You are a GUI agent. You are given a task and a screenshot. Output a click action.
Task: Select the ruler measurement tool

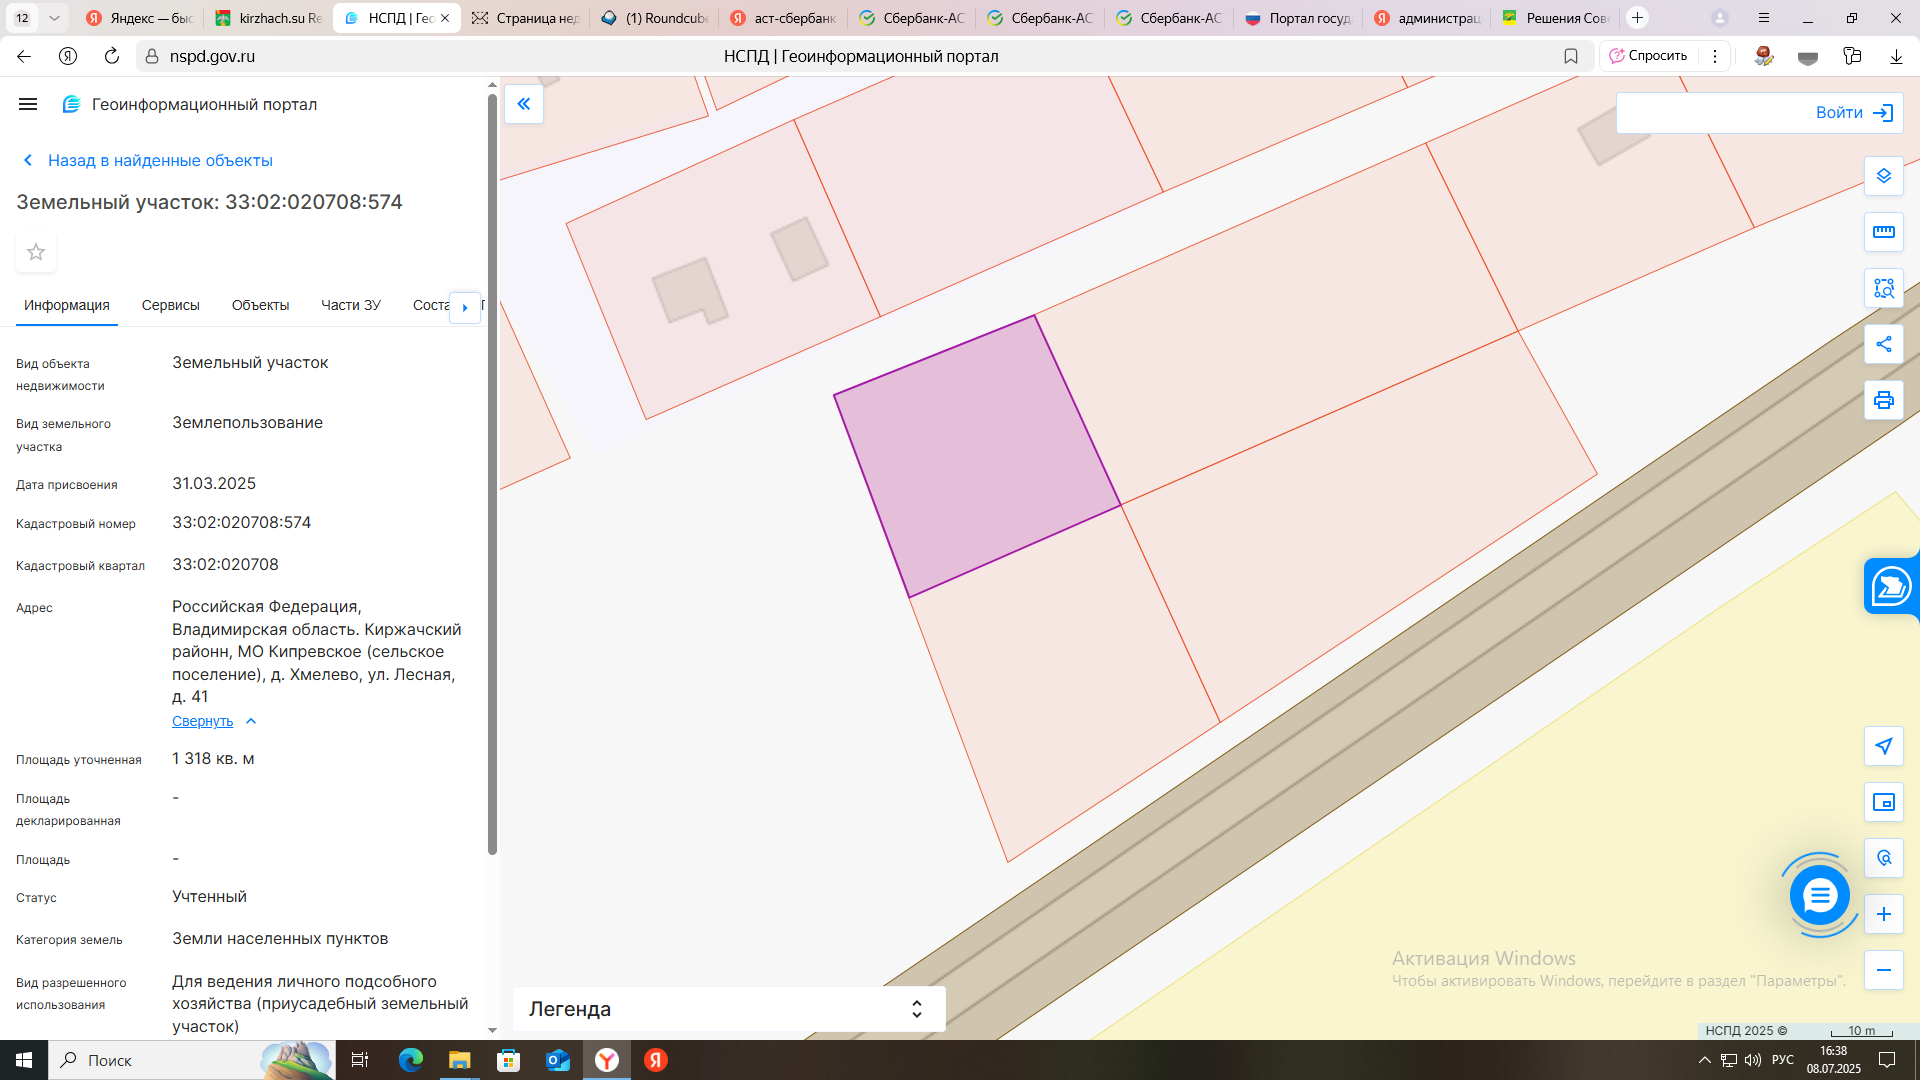pos(1883,232)
